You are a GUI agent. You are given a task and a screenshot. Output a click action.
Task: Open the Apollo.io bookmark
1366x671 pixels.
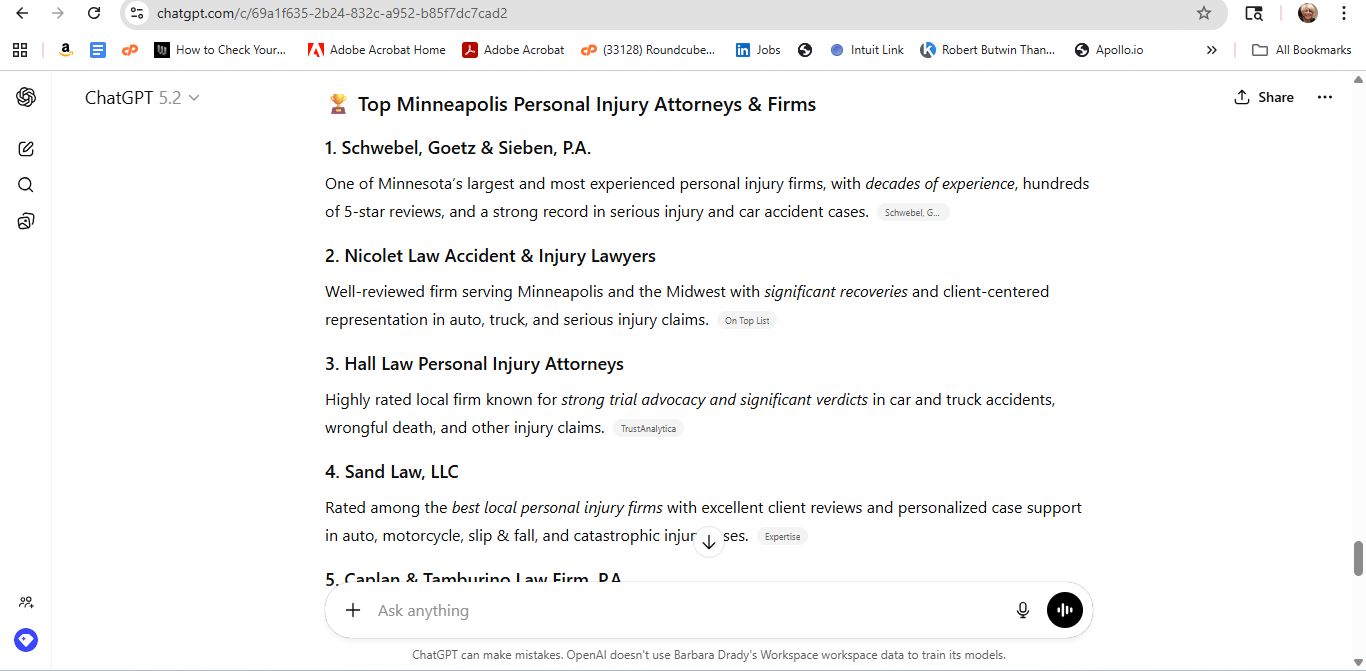1109,50
